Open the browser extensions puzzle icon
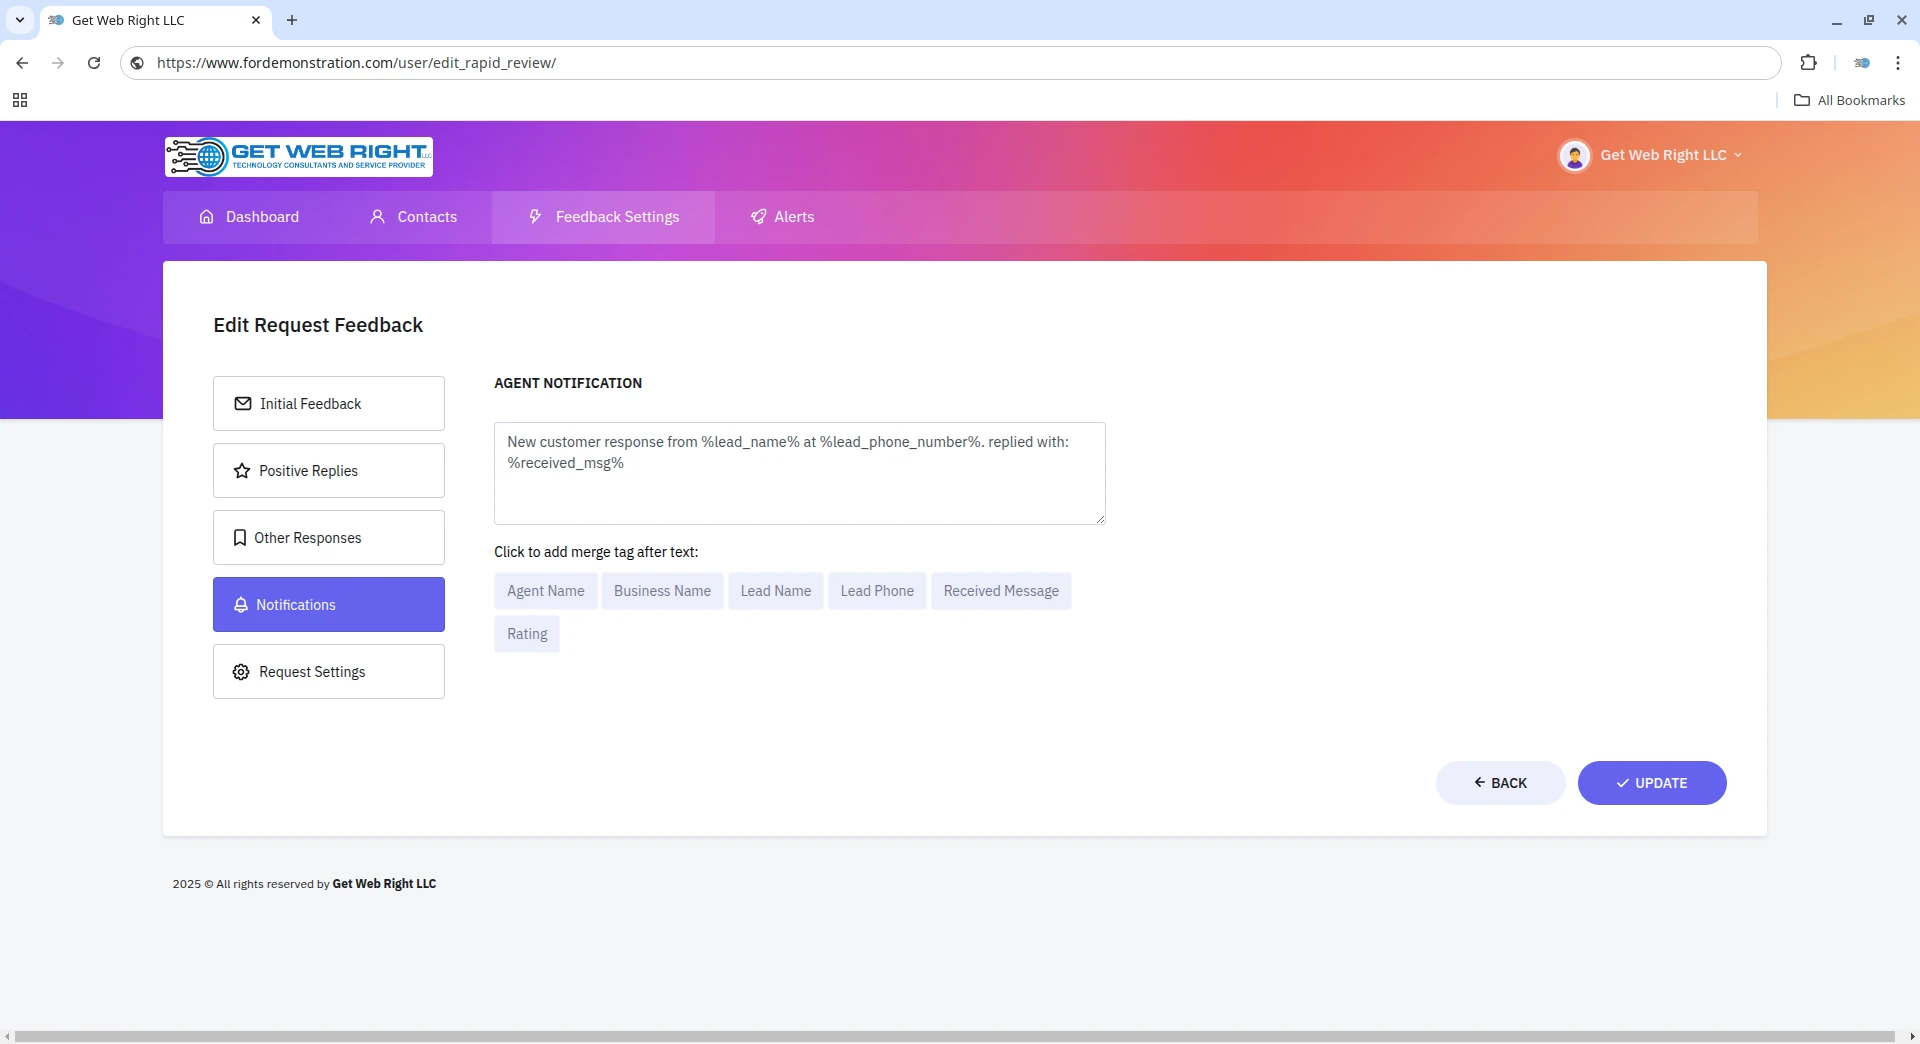 point(1808,63)
